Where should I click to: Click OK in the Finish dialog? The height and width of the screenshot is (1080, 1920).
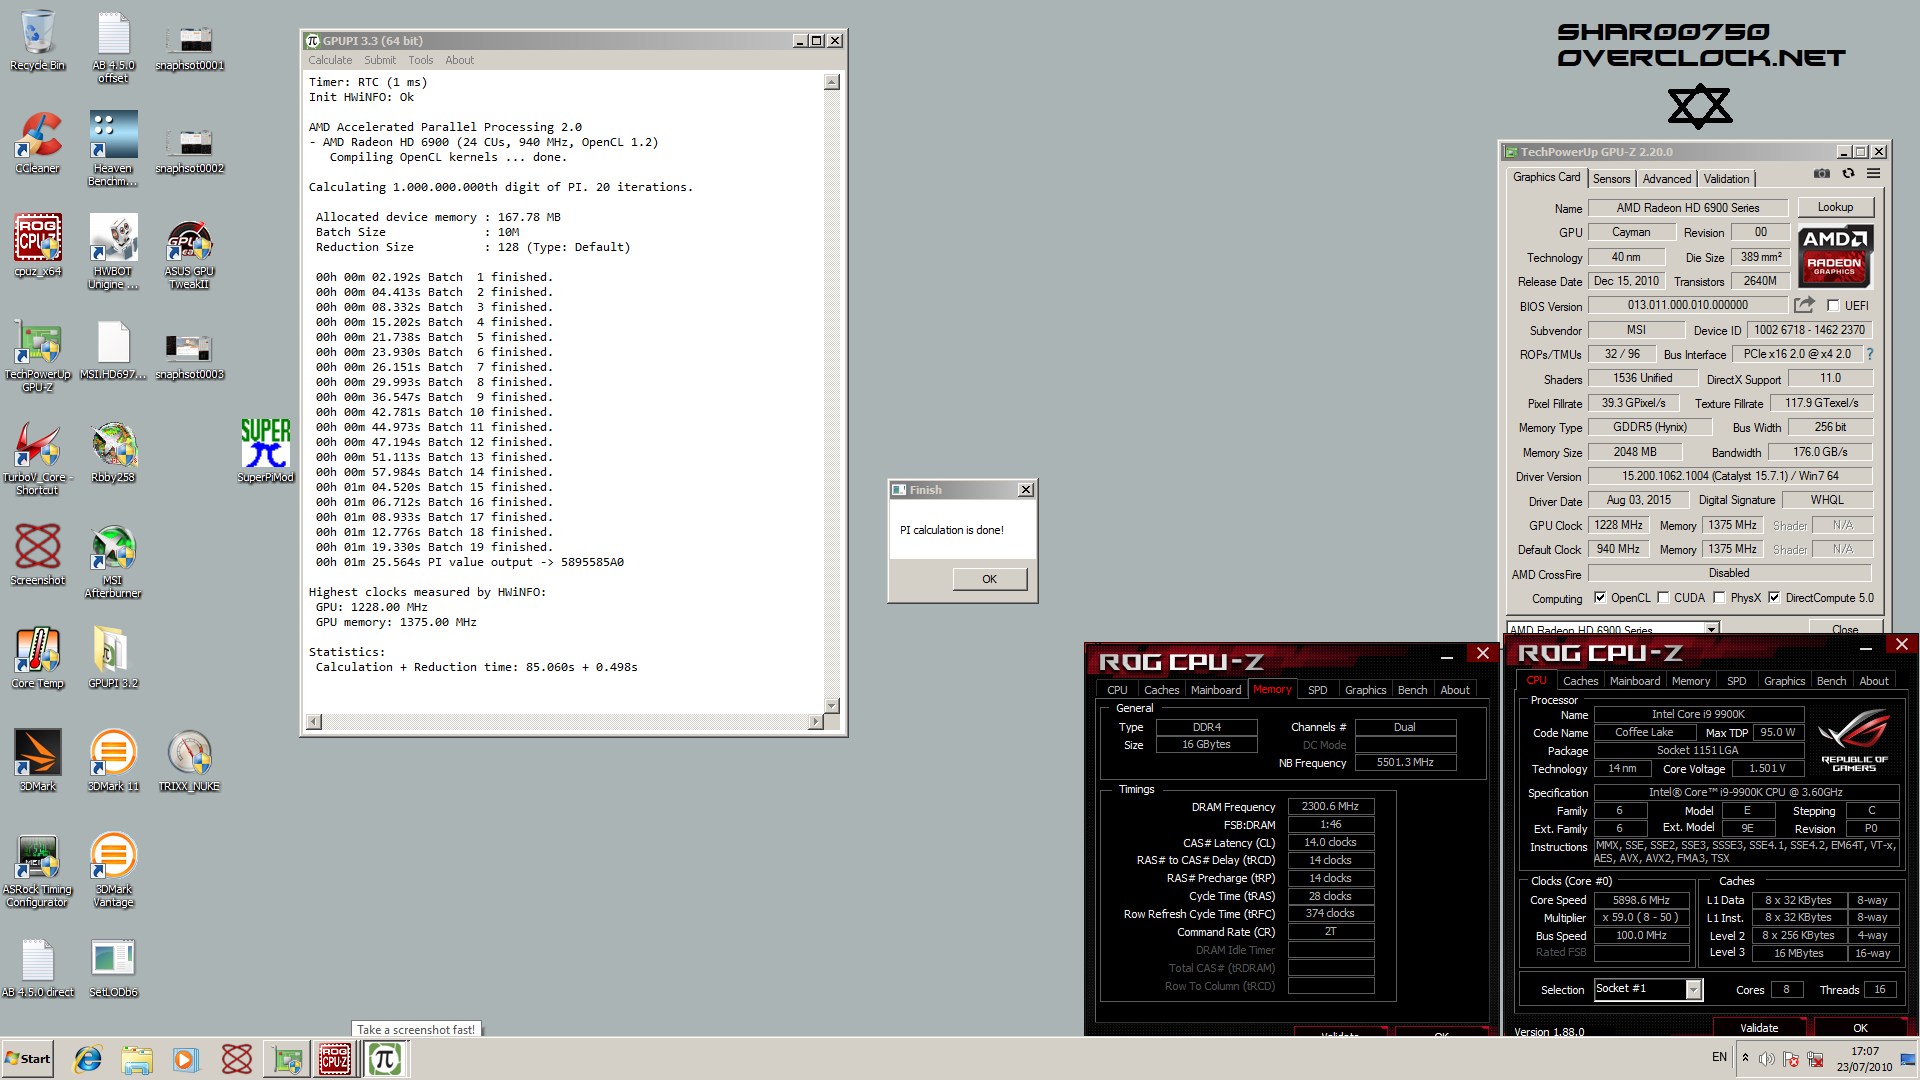(x=989, y=579)
